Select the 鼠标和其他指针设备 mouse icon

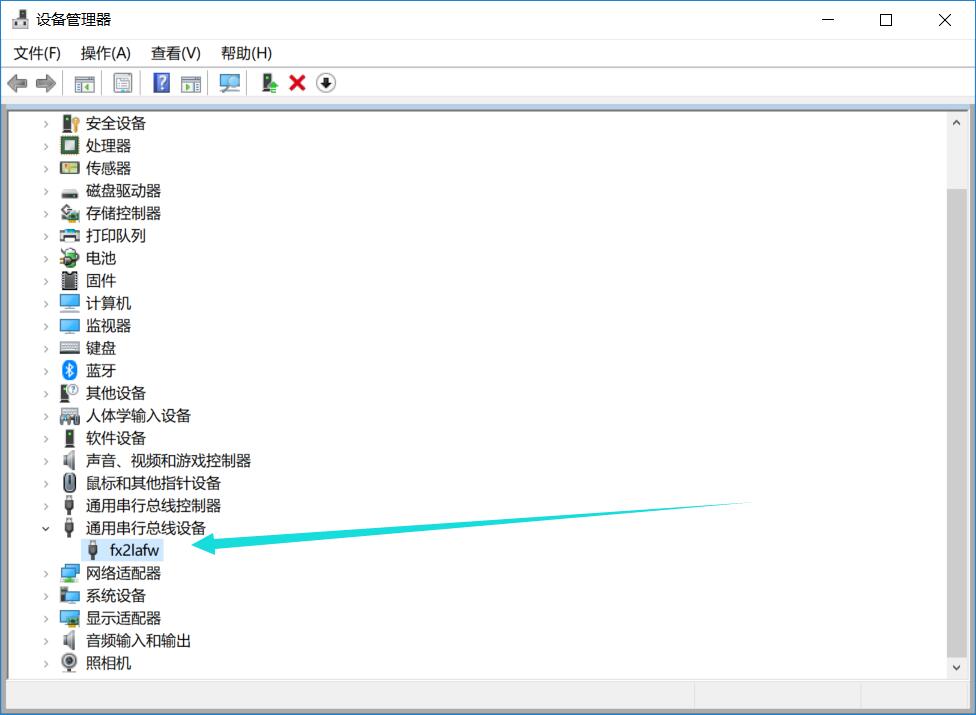point(70,483)
